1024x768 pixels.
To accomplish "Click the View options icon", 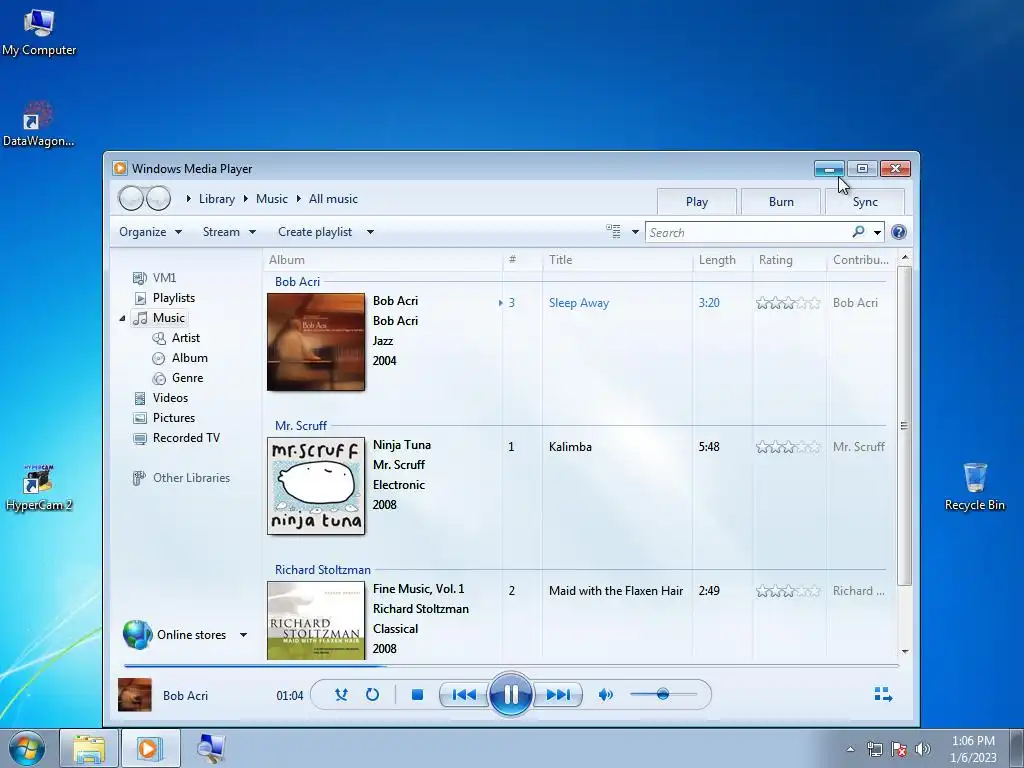I will [613, 231].
